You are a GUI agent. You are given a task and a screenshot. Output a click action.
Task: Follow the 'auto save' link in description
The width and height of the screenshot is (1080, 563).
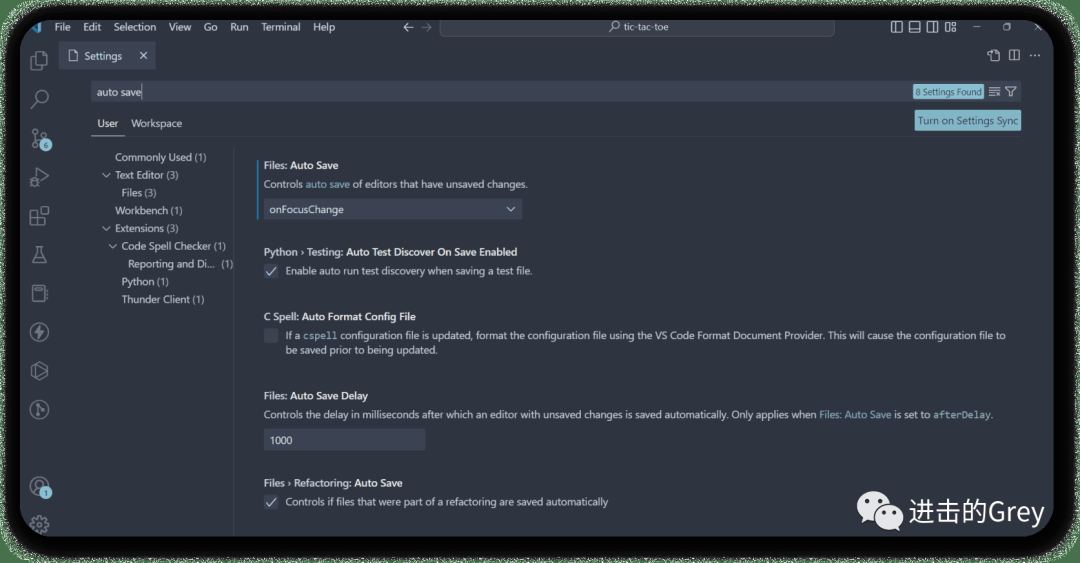point(327,185)
